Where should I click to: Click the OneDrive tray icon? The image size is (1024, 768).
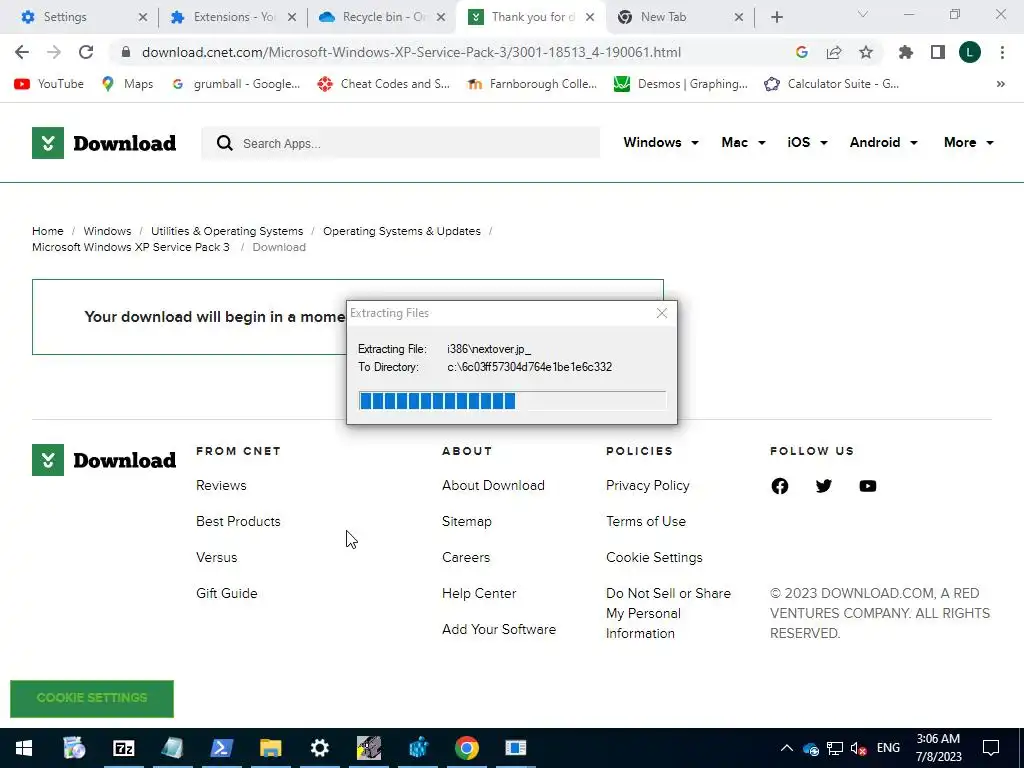[x=810, y=748]
